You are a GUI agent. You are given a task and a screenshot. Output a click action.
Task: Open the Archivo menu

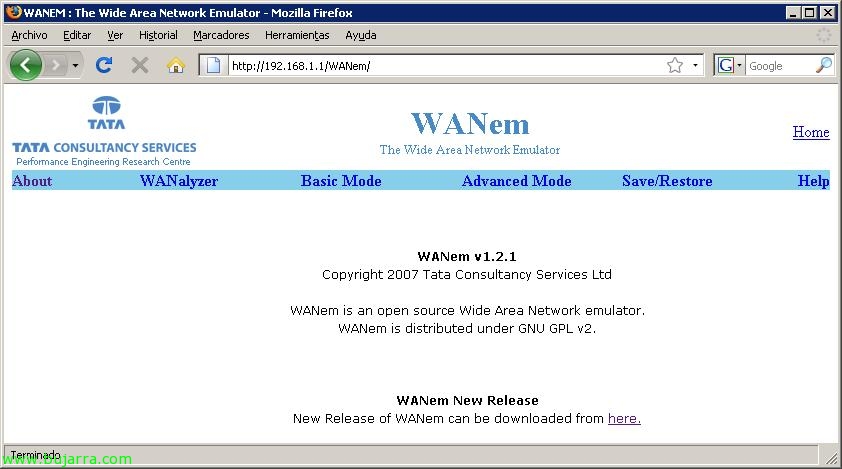(x=30, y=35)
